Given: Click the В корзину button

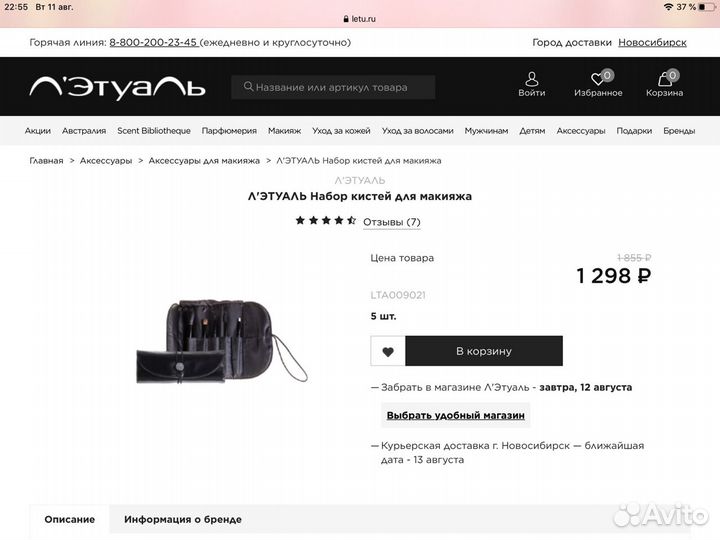Looking at the screenshot, I should pyautogui.click(x=484, y=351).
